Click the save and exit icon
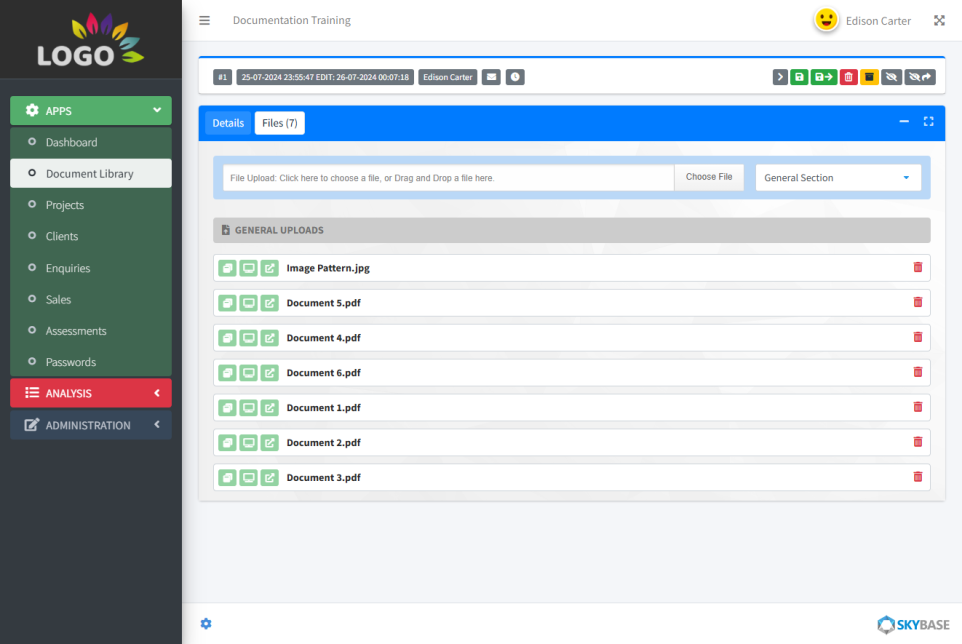Viewport: 962px width, 644px height. 823,77
